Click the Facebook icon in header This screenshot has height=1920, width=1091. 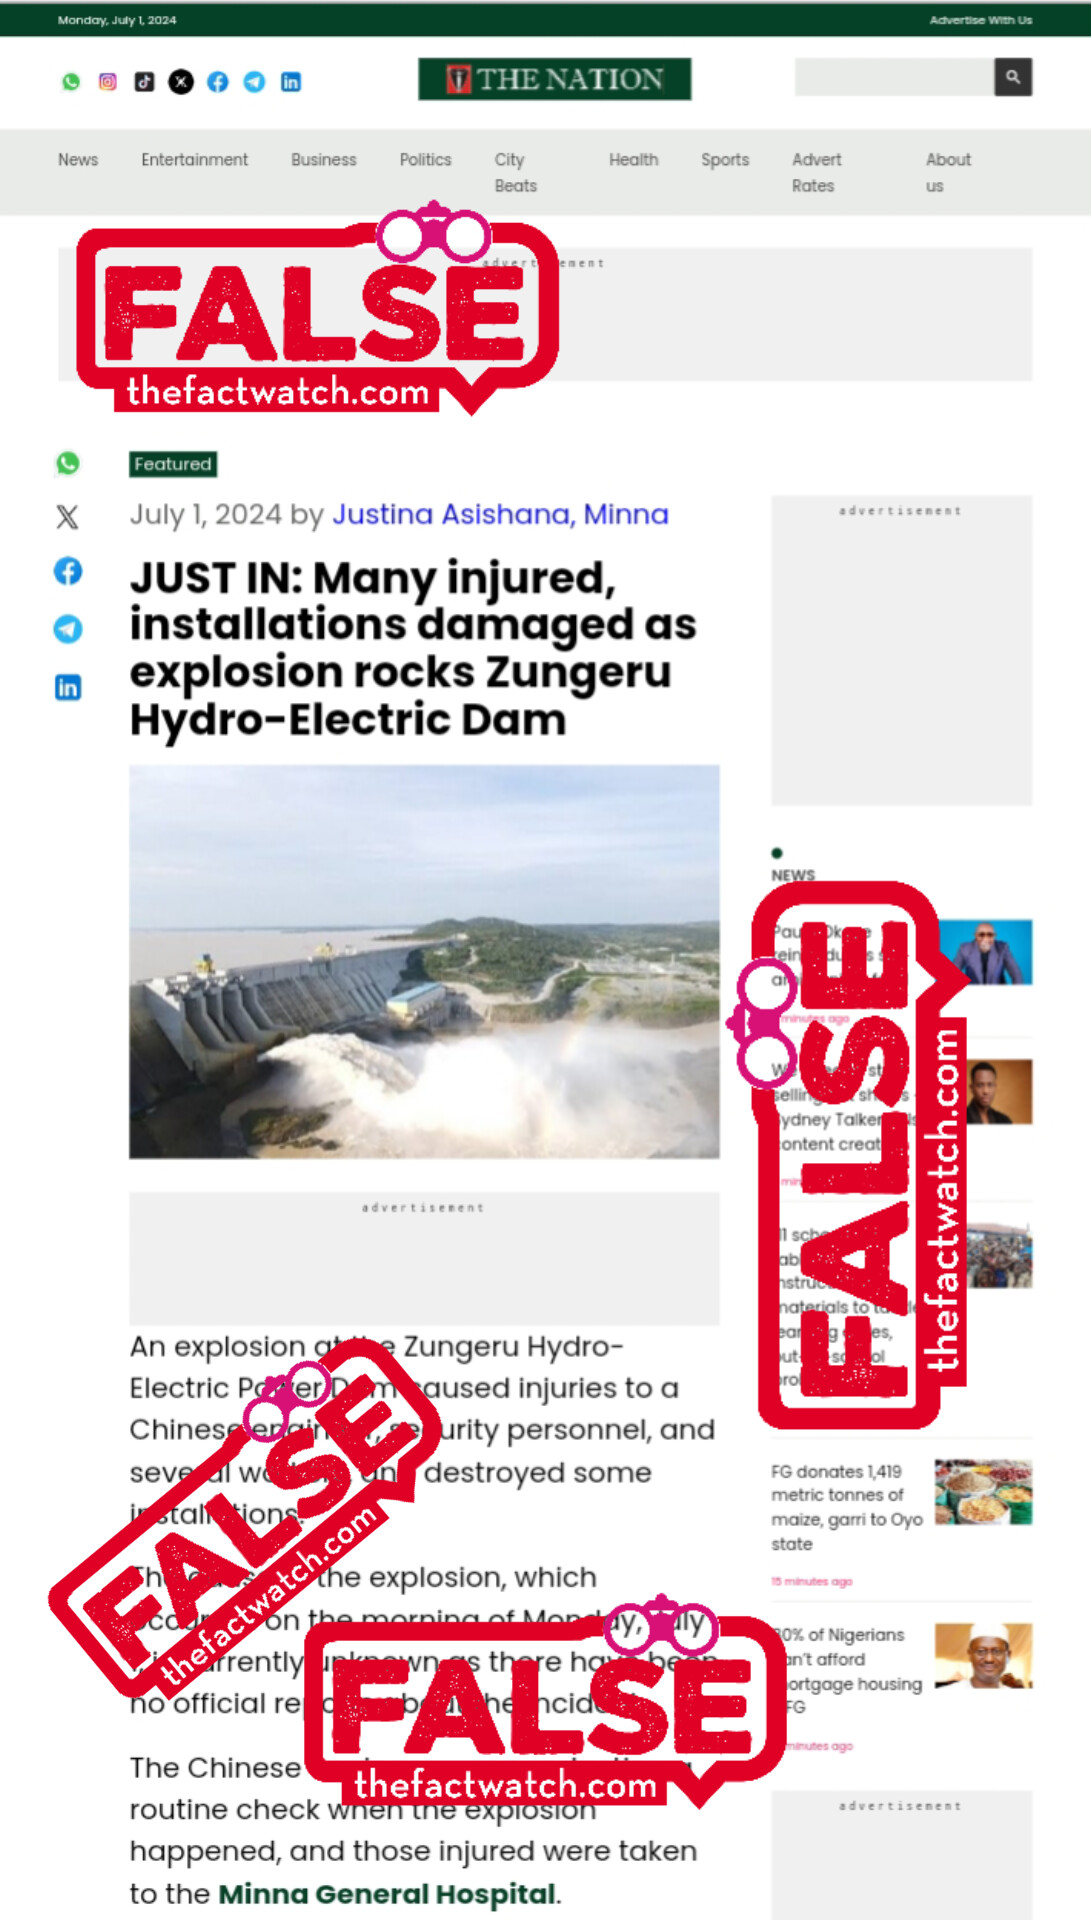(218, 82)
